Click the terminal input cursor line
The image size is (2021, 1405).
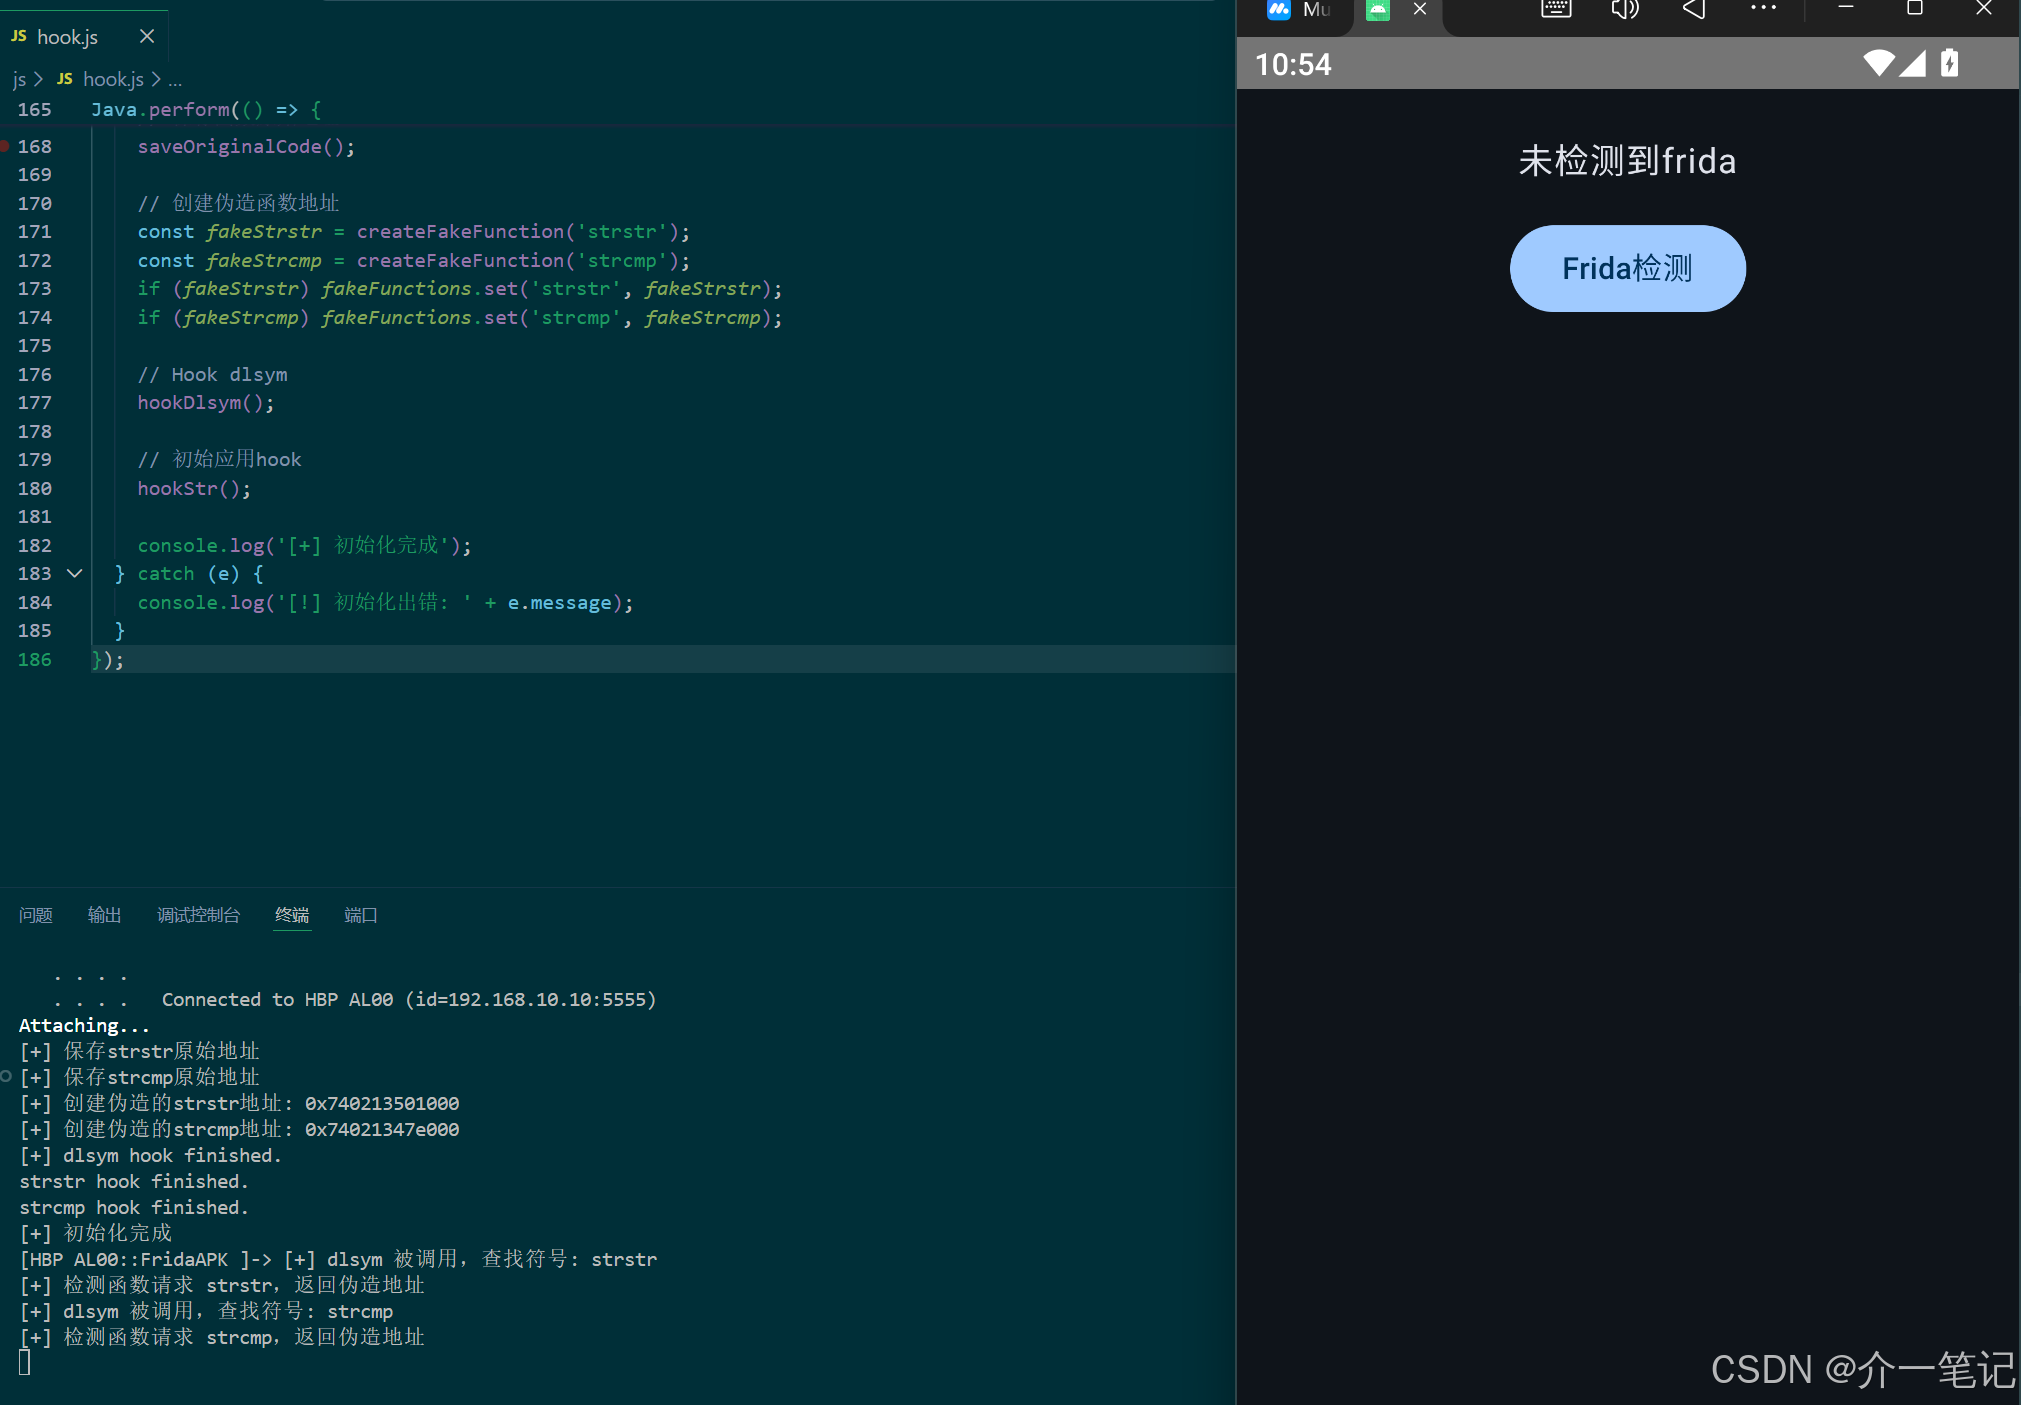[26, 1362]
